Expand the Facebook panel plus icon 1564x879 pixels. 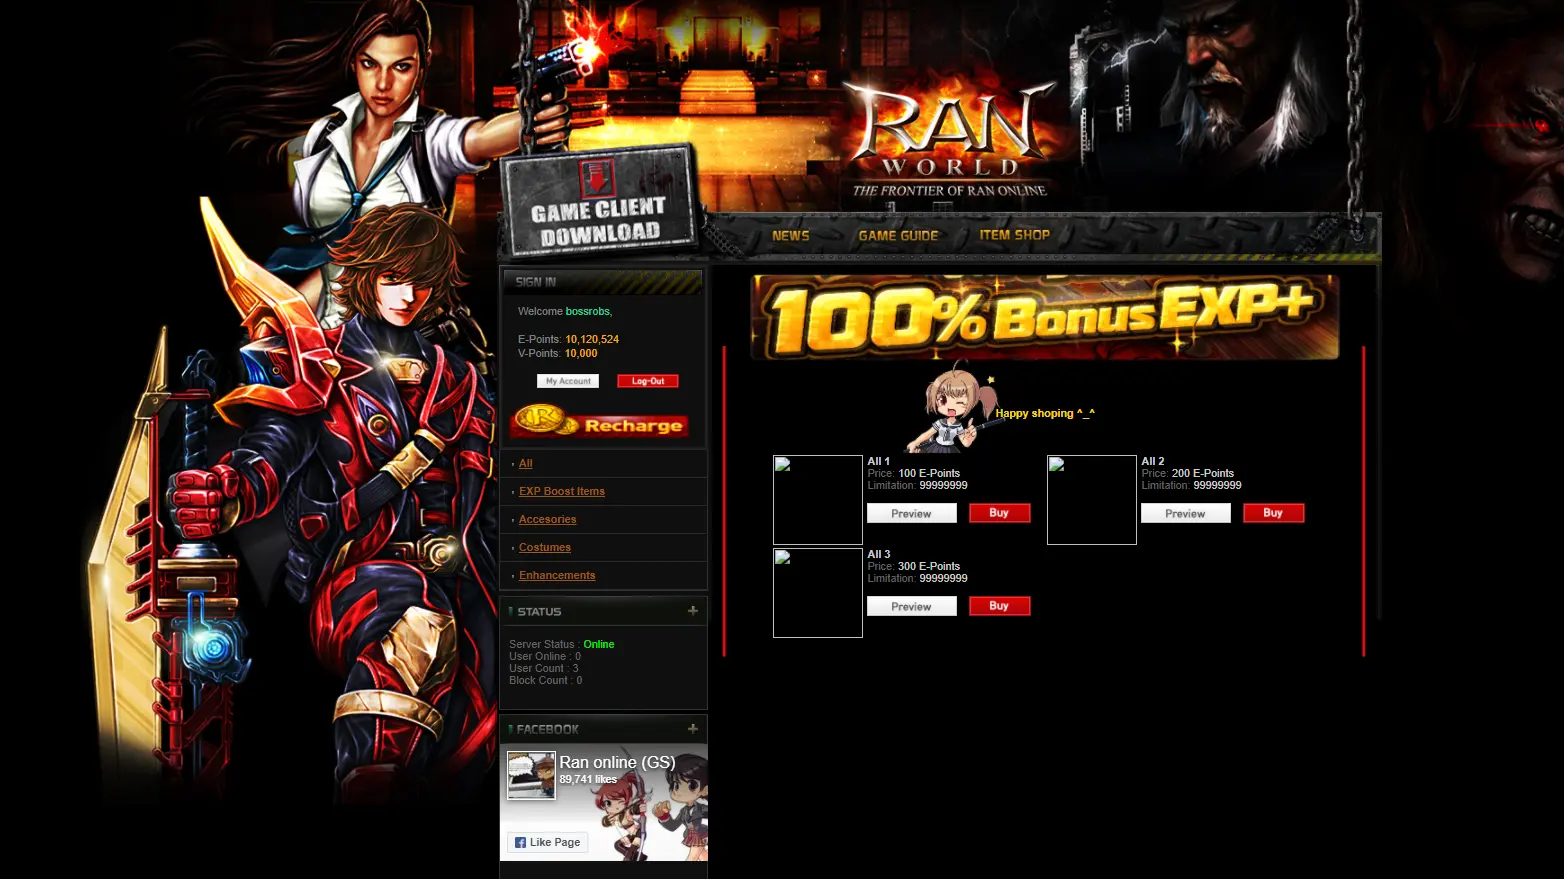693,728
